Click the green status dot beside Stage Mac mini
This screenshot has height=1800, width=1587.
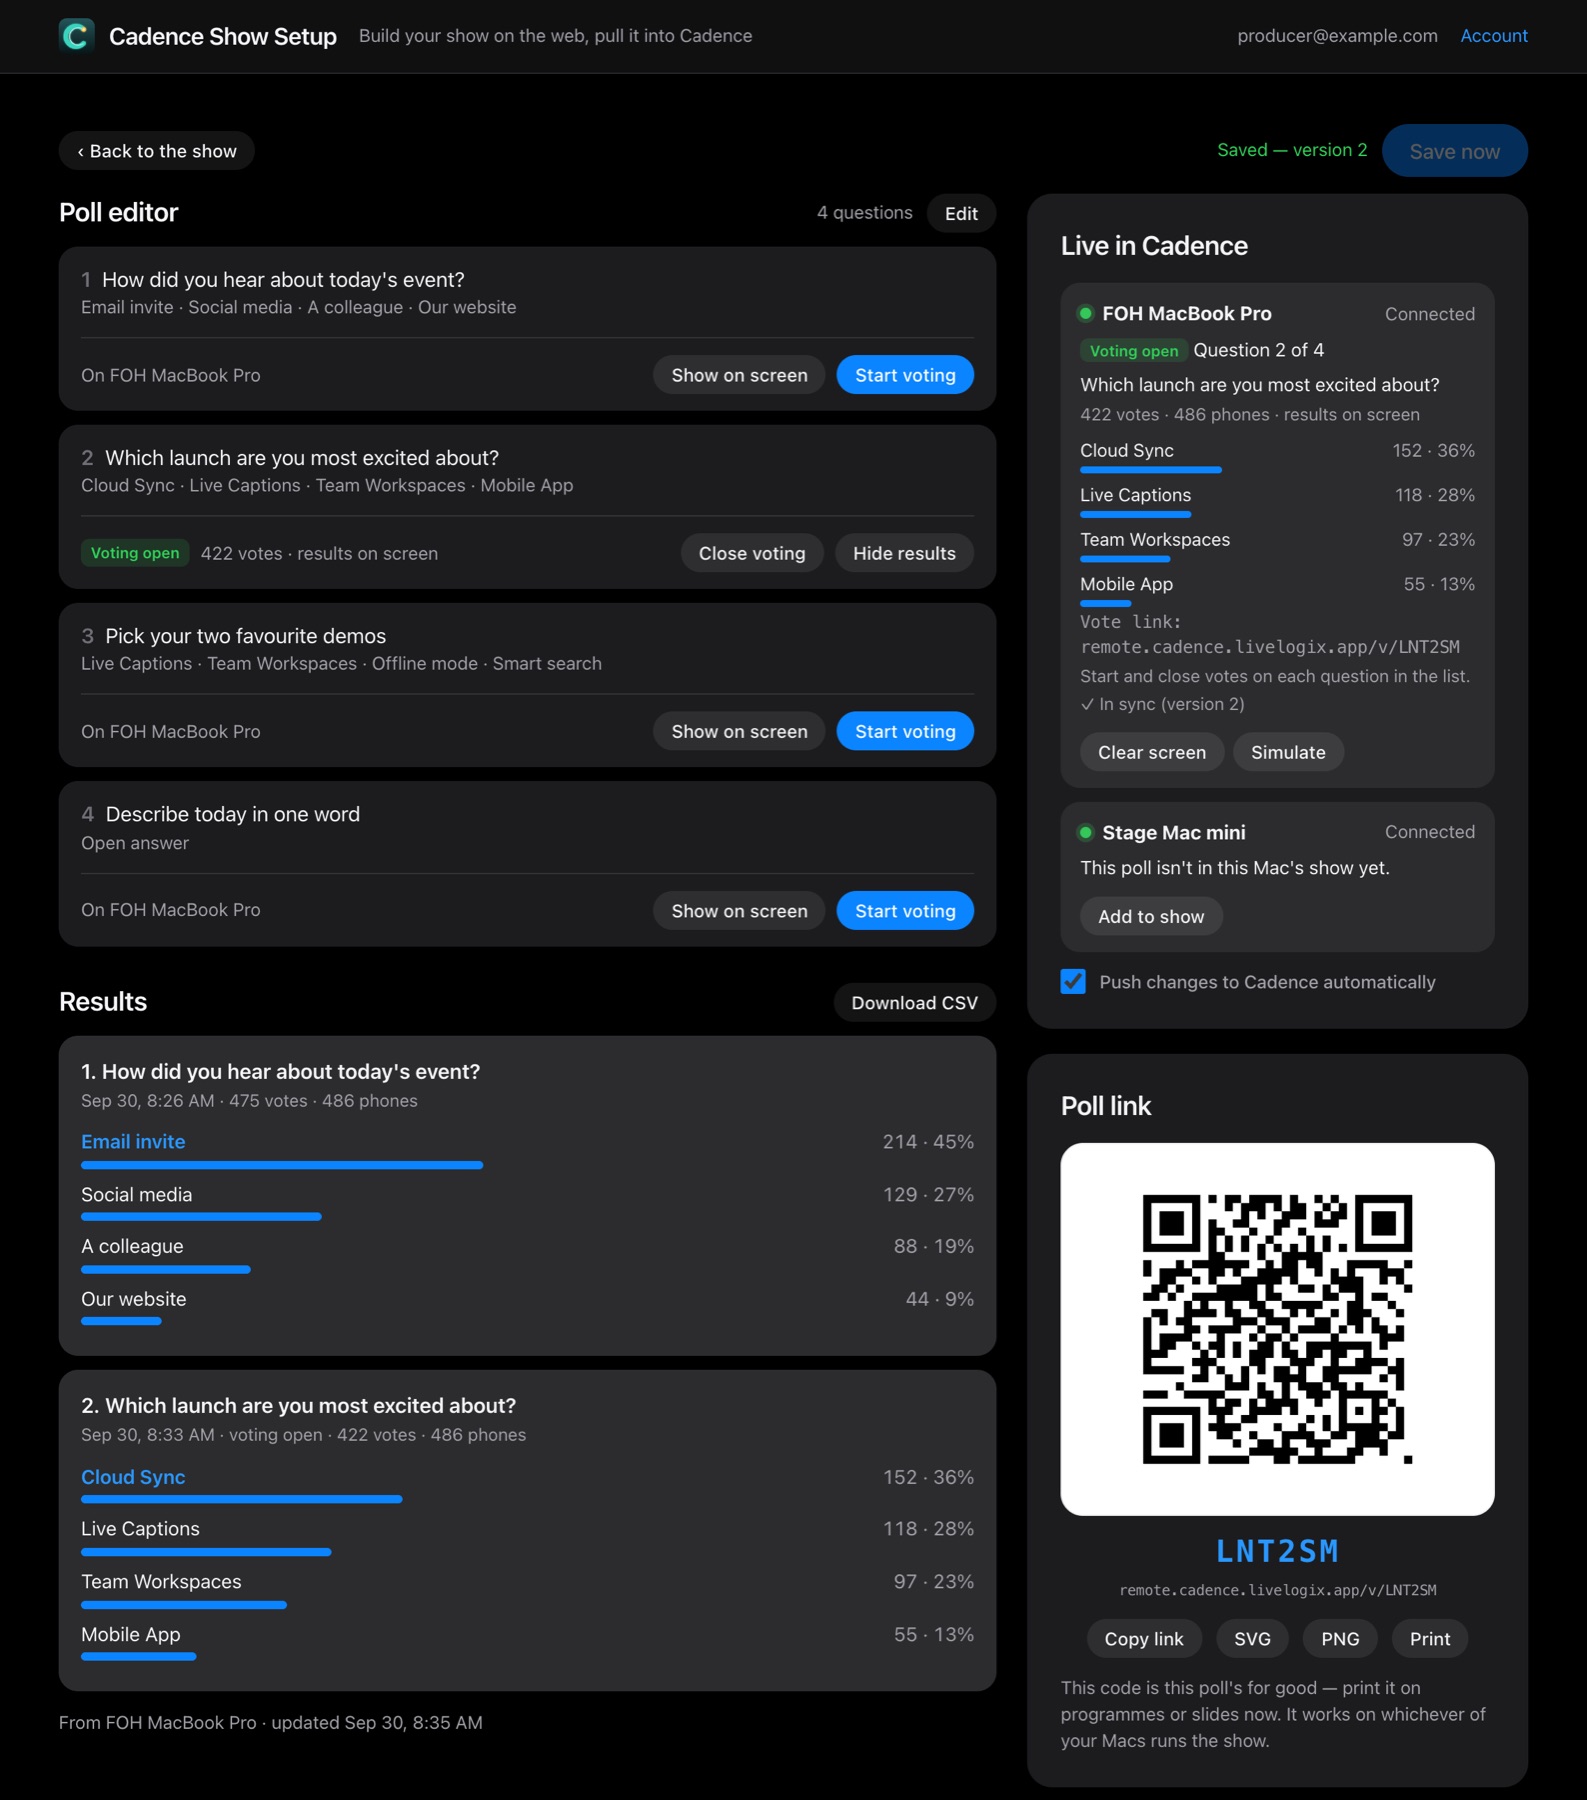[1085, 832]
